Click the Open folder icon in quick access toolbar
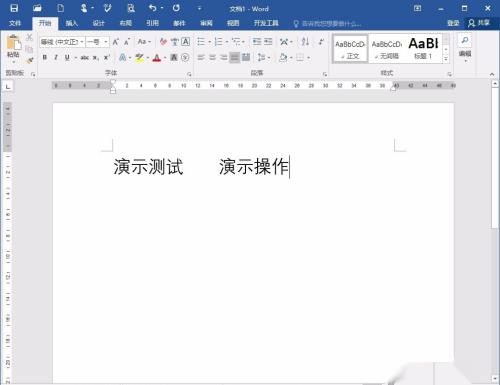This screenshot has height=385, width=500. tap(37, 8)
